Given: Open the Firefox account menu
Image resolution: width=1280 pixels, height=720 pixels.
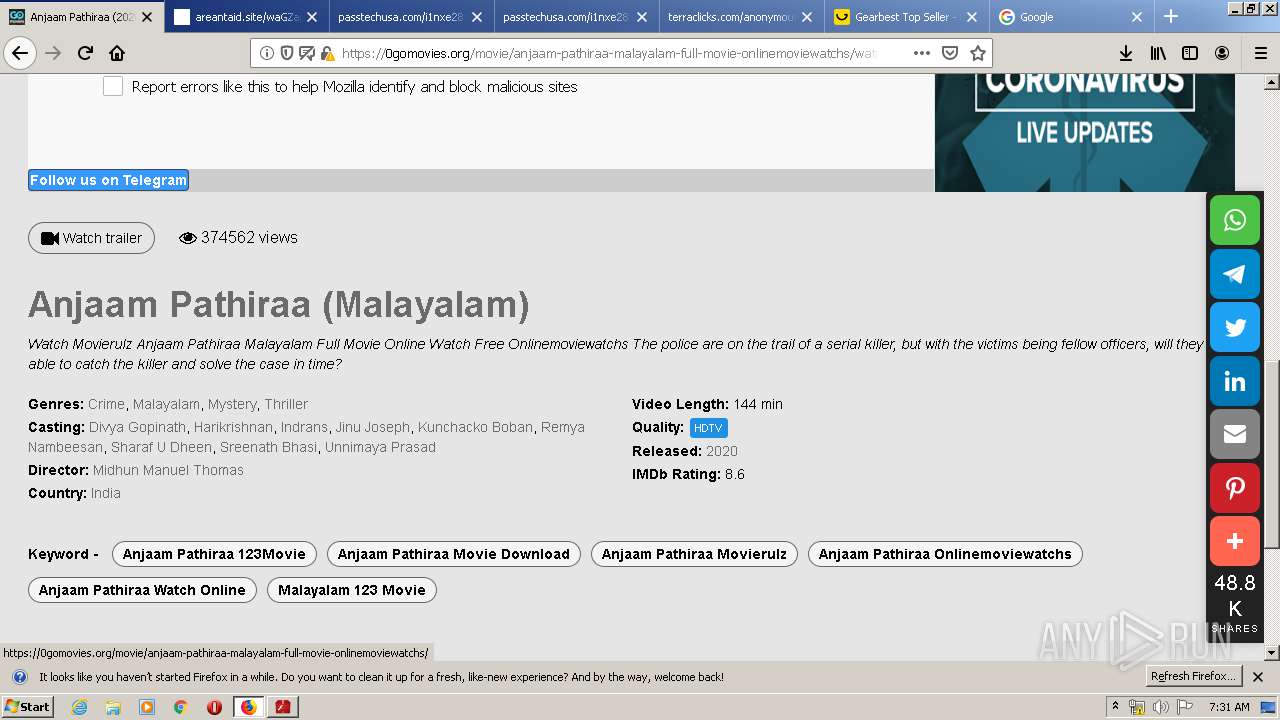Looking at the screenshot, I should (1222, 53).
